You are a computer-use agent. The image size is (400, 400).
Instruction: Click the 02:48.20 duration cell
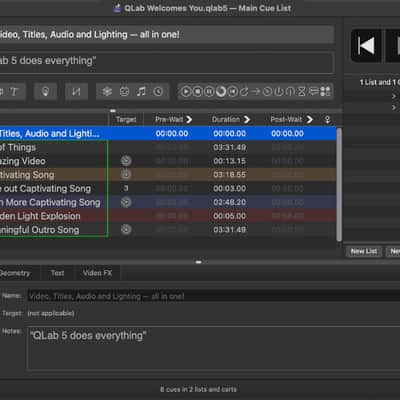[x=230, y=202]
